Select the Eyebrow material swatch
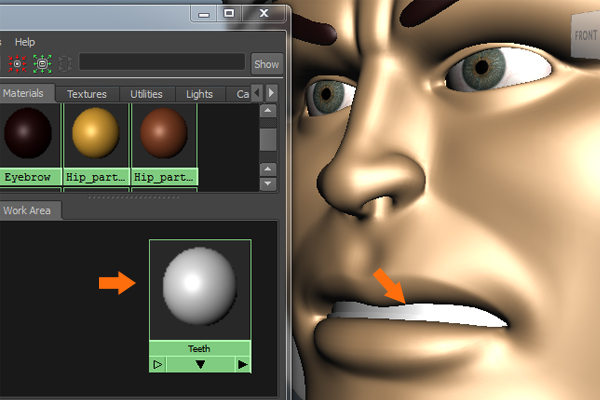The height and width of the screenshot is (400, 600). coord(28,133)
